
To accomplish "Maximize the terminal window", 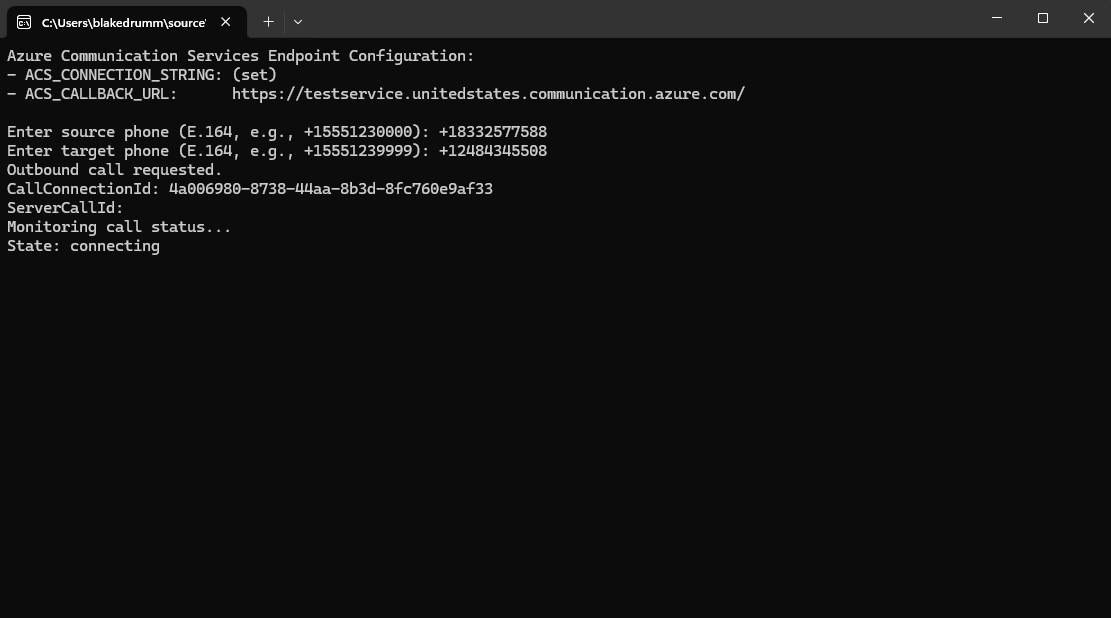I will pos(1043,18).
